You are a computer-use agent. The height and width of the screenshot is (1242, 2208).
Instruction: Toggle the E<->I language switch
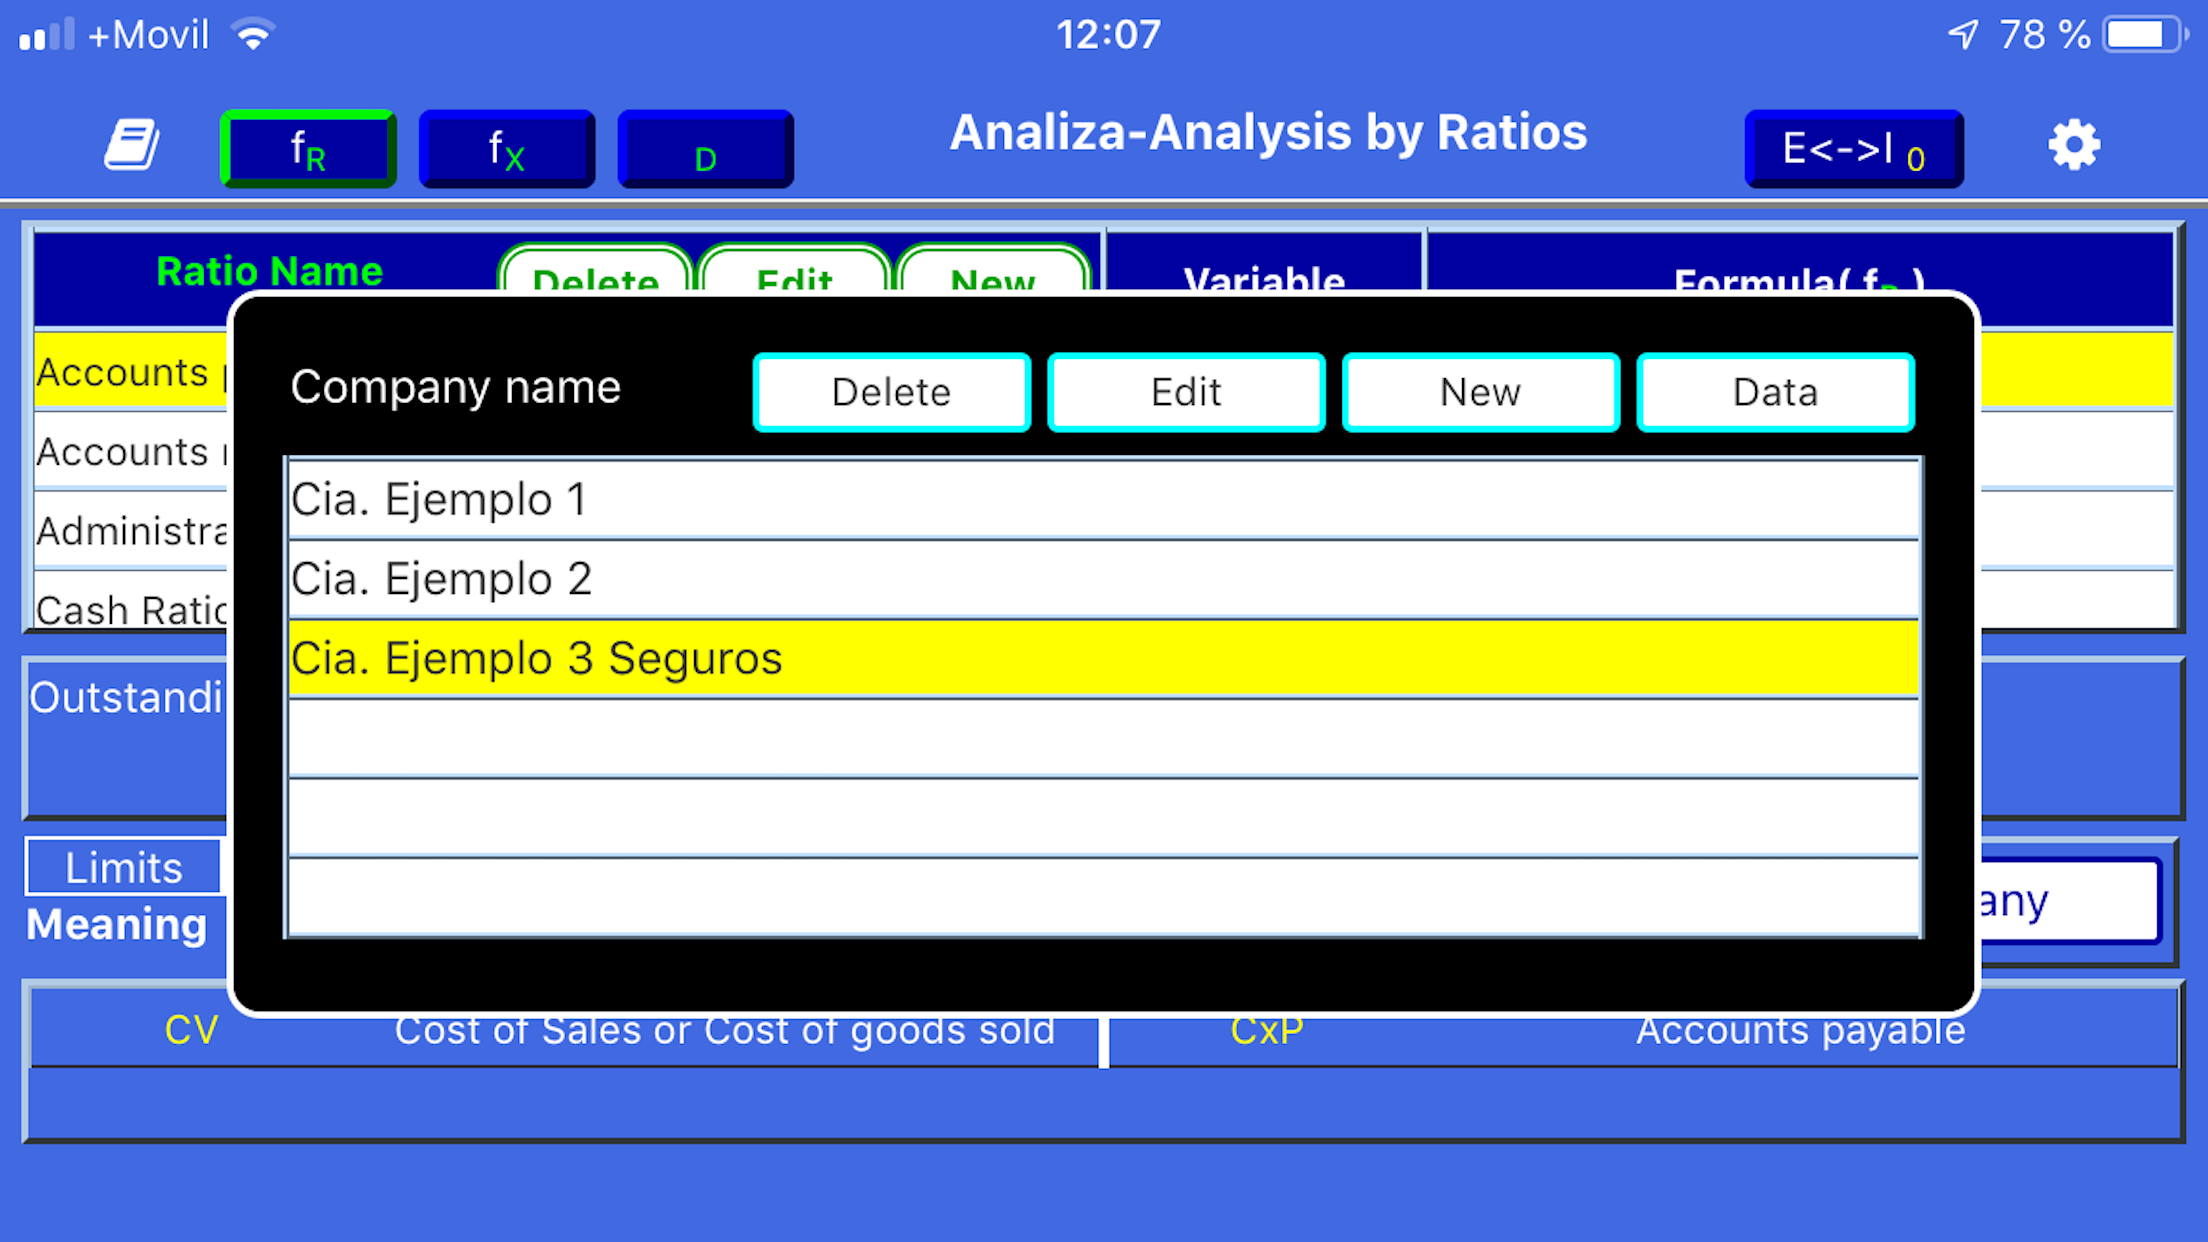click(x=1854, y=149)
